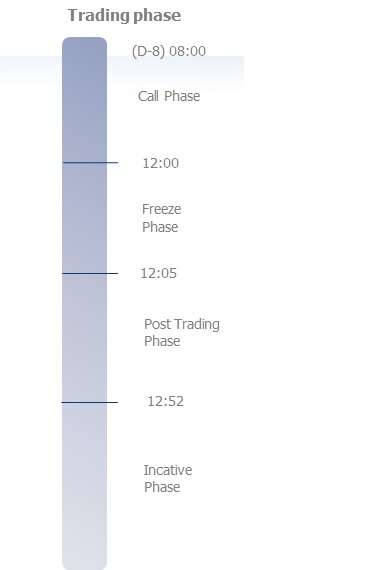Click the word Incative in the phase label

(x=168, y=470)
